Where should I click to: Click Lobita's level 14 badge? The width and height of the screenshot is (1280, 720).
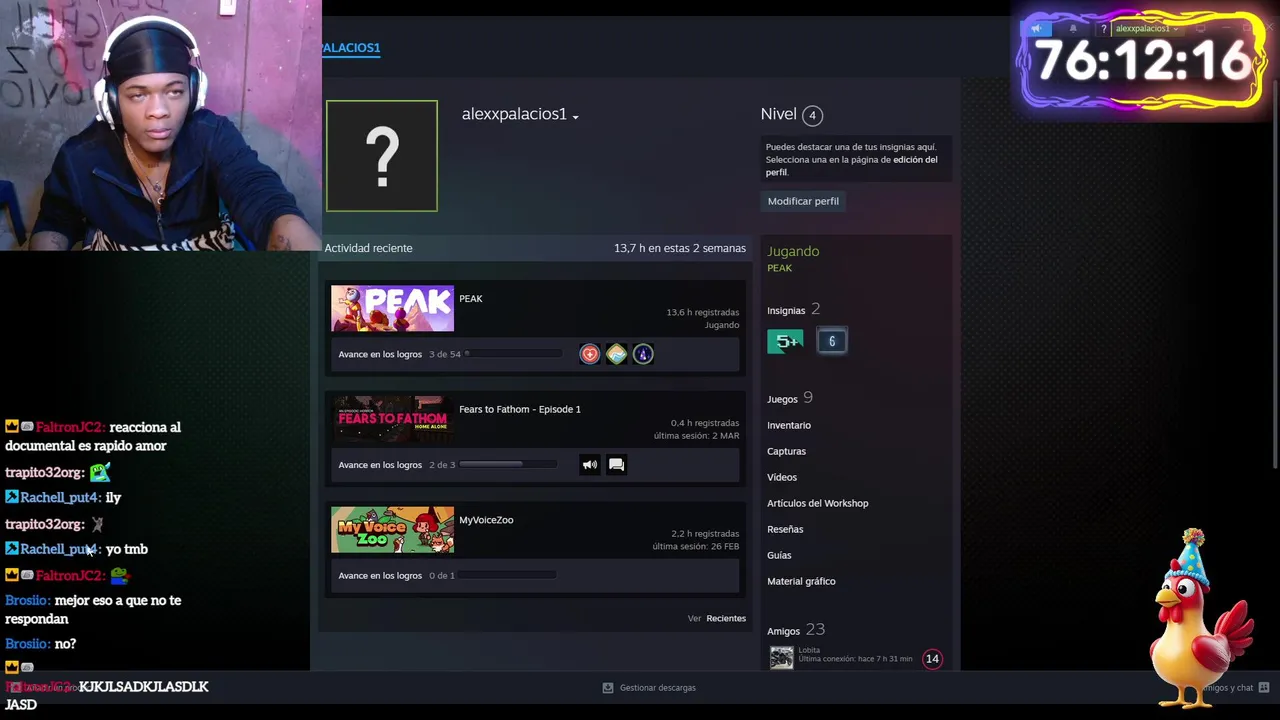click(932, 658)
